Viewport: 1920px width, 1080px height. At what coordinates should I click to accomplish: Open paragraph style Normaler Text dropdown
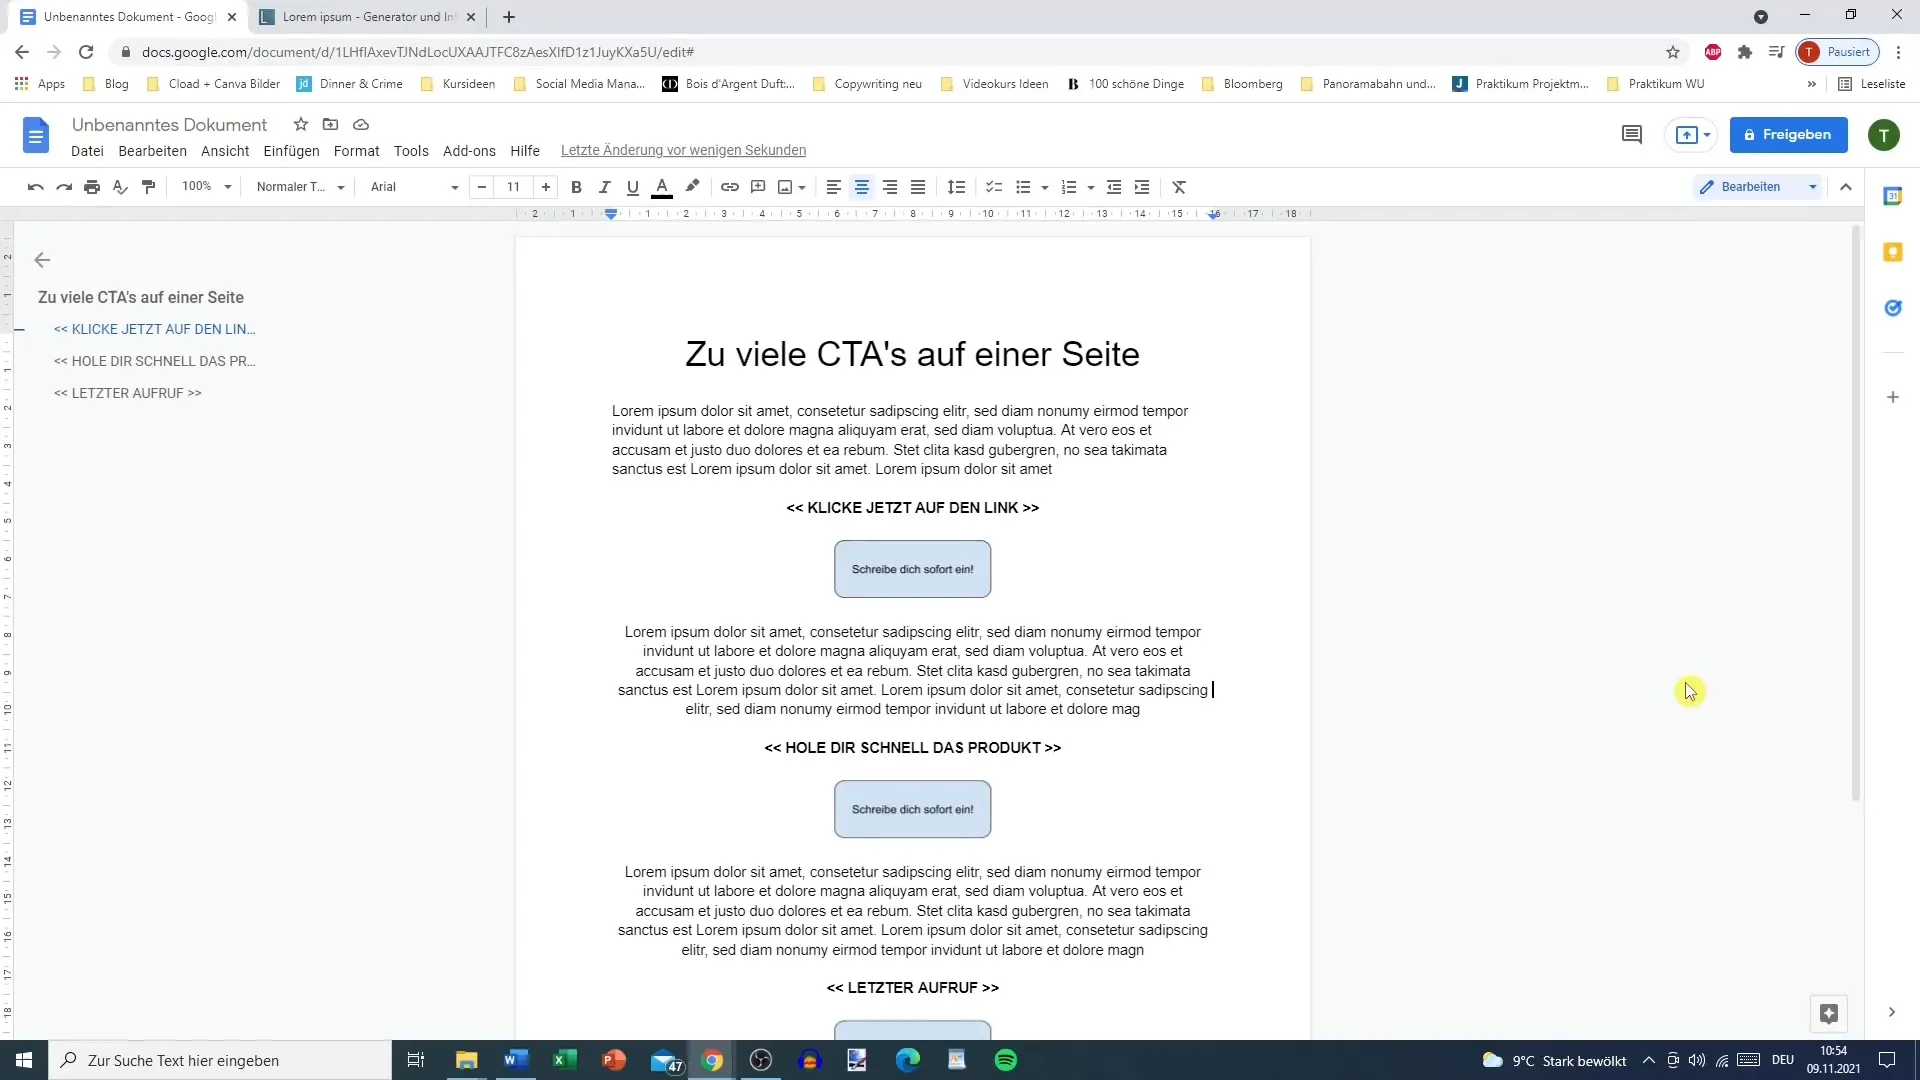[x=299, y=187]
